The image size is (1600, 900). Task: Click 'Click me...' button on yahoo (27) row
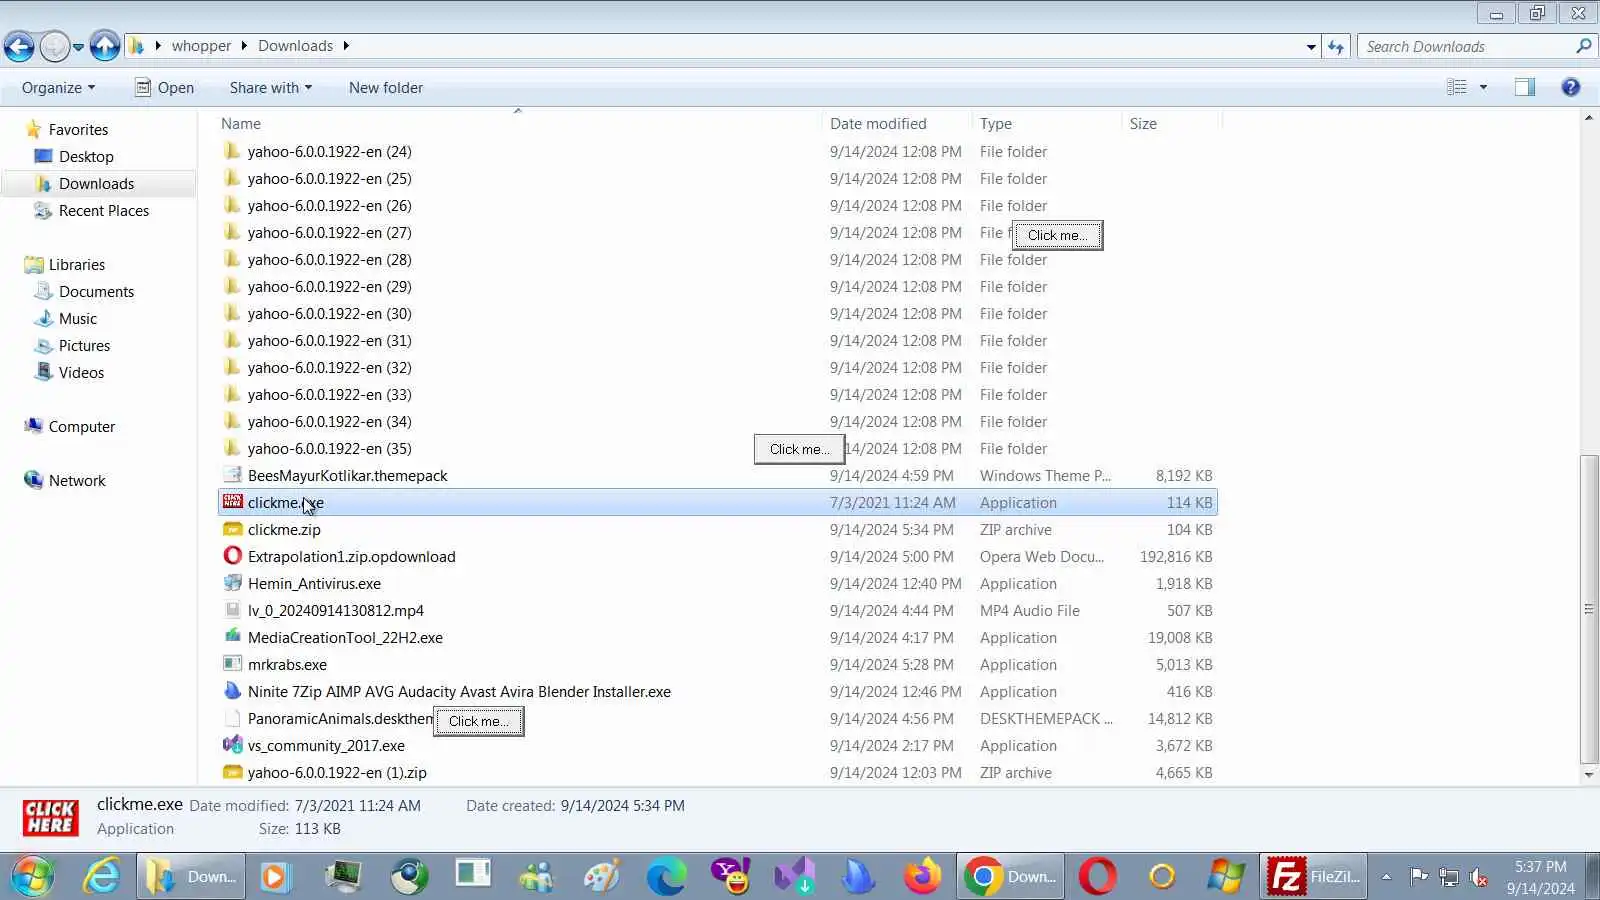[1058, 235]
